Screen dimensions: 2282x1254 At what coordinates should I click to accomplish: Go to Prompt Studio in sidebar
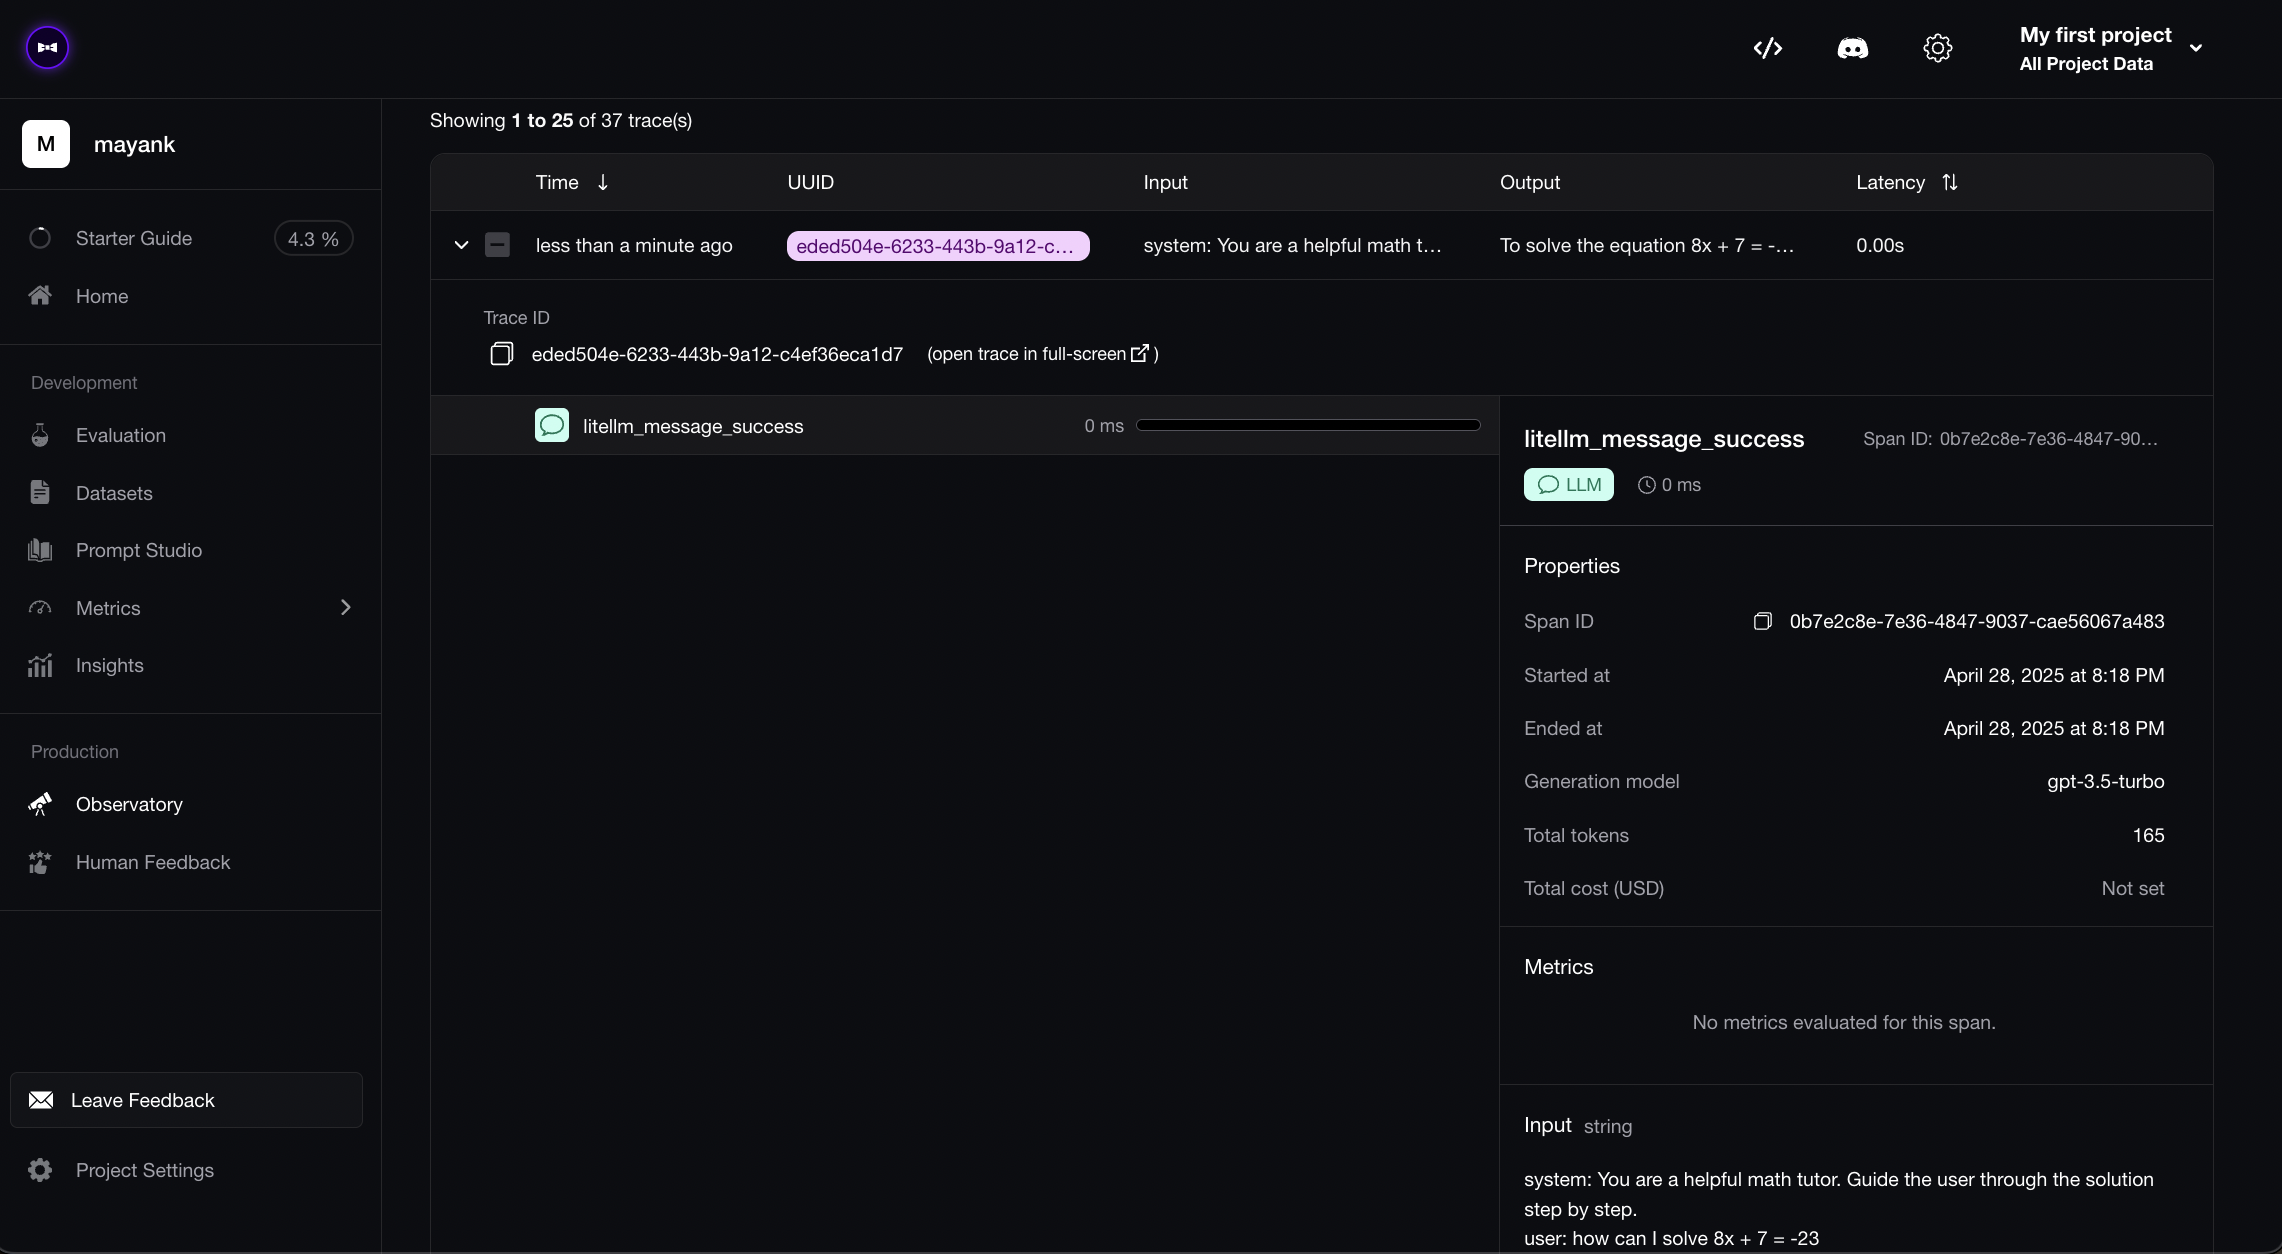(138, 551)
